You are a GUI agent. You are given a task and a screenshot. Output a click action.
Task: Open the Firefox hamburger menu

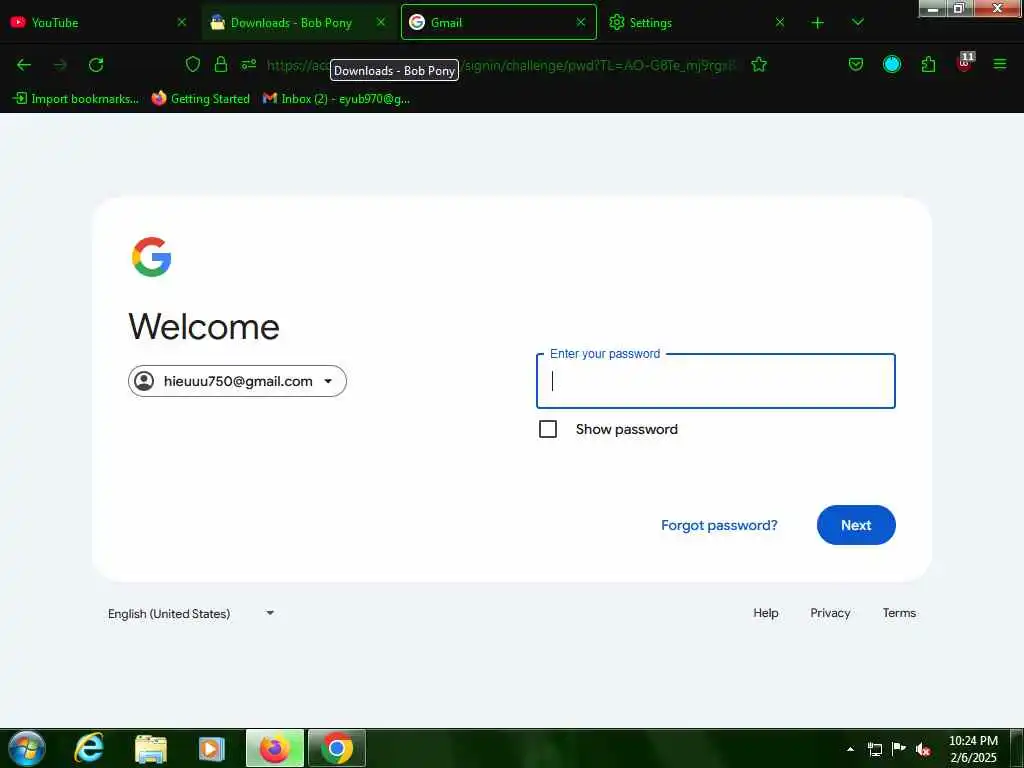coord(1000,64)
